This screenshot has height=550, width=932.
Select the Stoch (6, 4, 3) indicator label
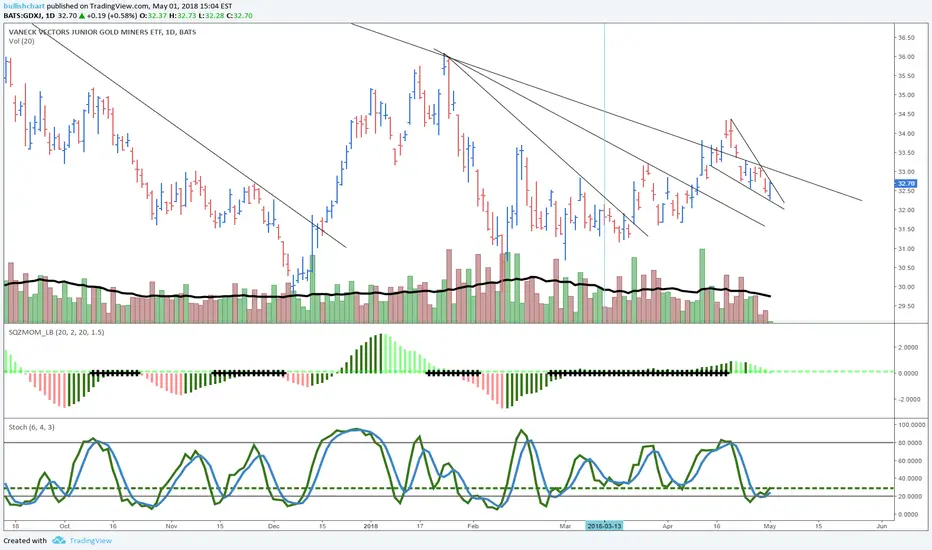(x=32, y=427)
